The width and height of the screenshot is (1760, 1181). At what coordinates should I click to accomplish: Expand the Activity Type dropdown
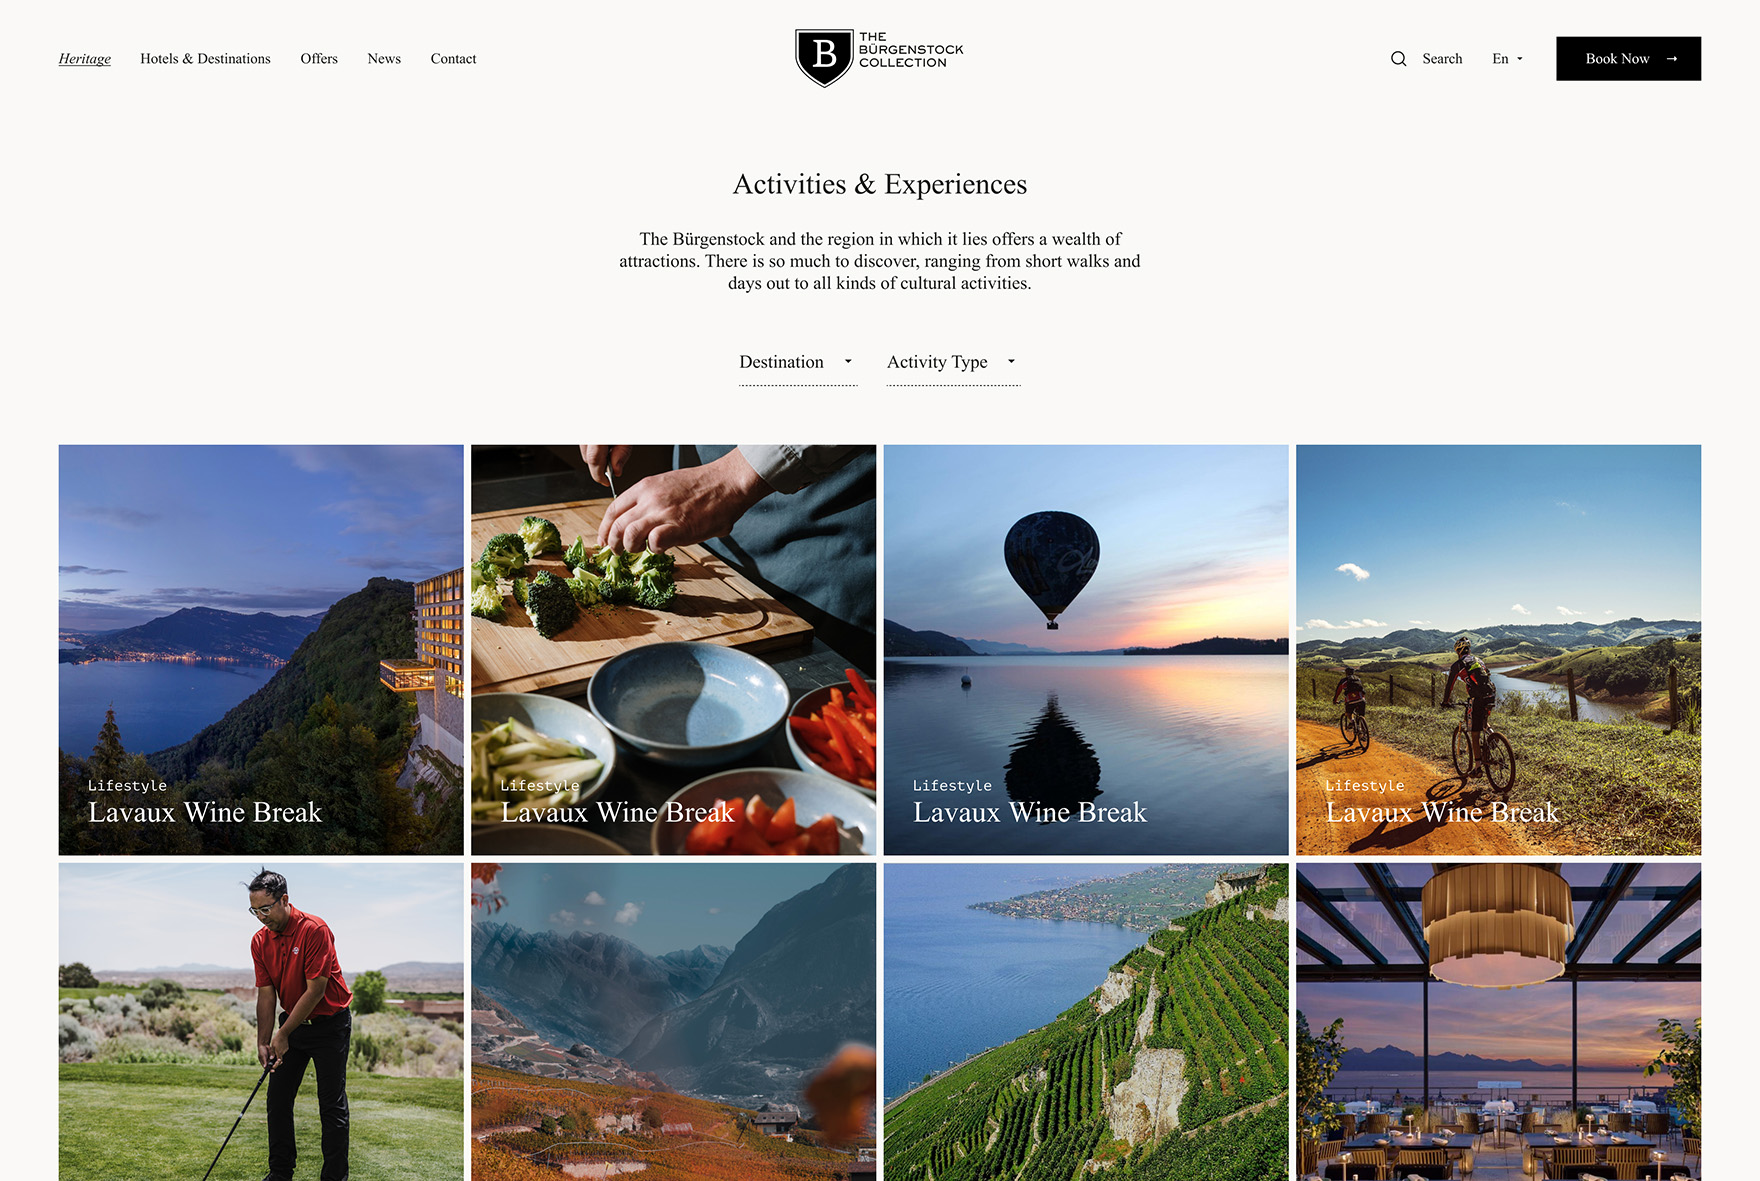953,363
